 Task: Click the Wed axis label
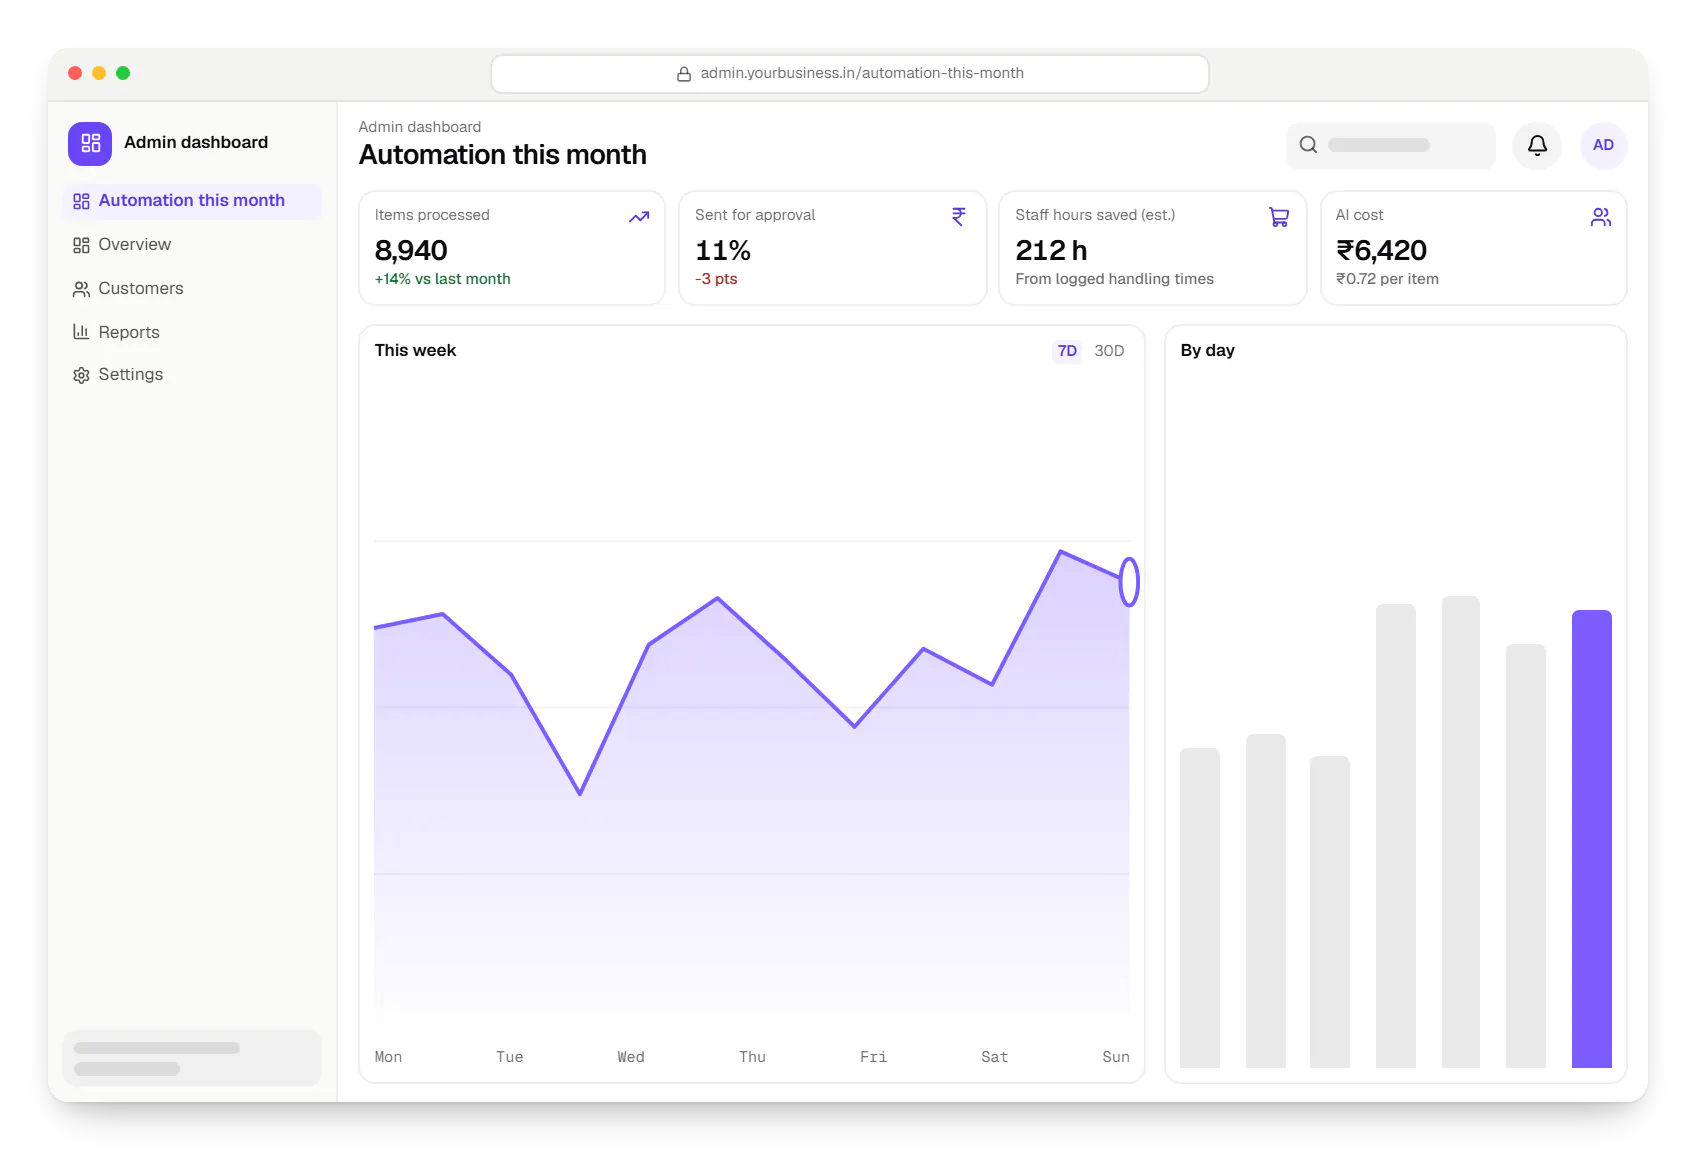[631, 1057]
